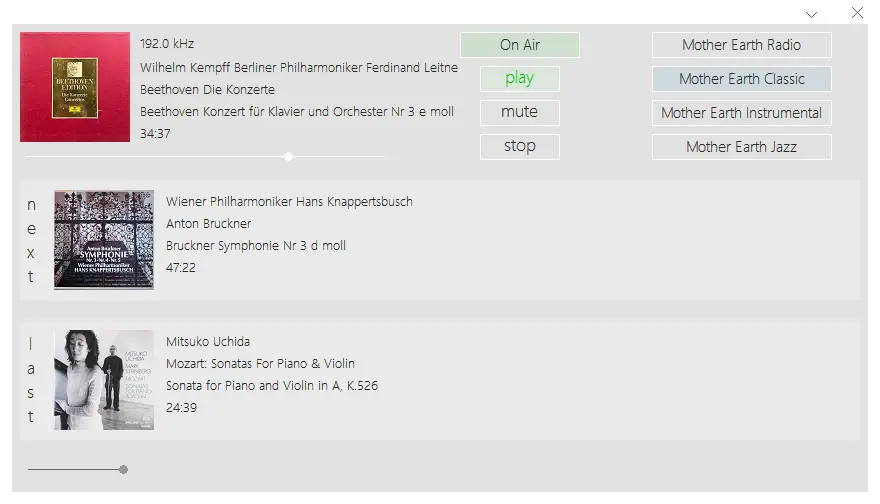
Task: Toggle the On Air indicator
Action: [520, 45]
